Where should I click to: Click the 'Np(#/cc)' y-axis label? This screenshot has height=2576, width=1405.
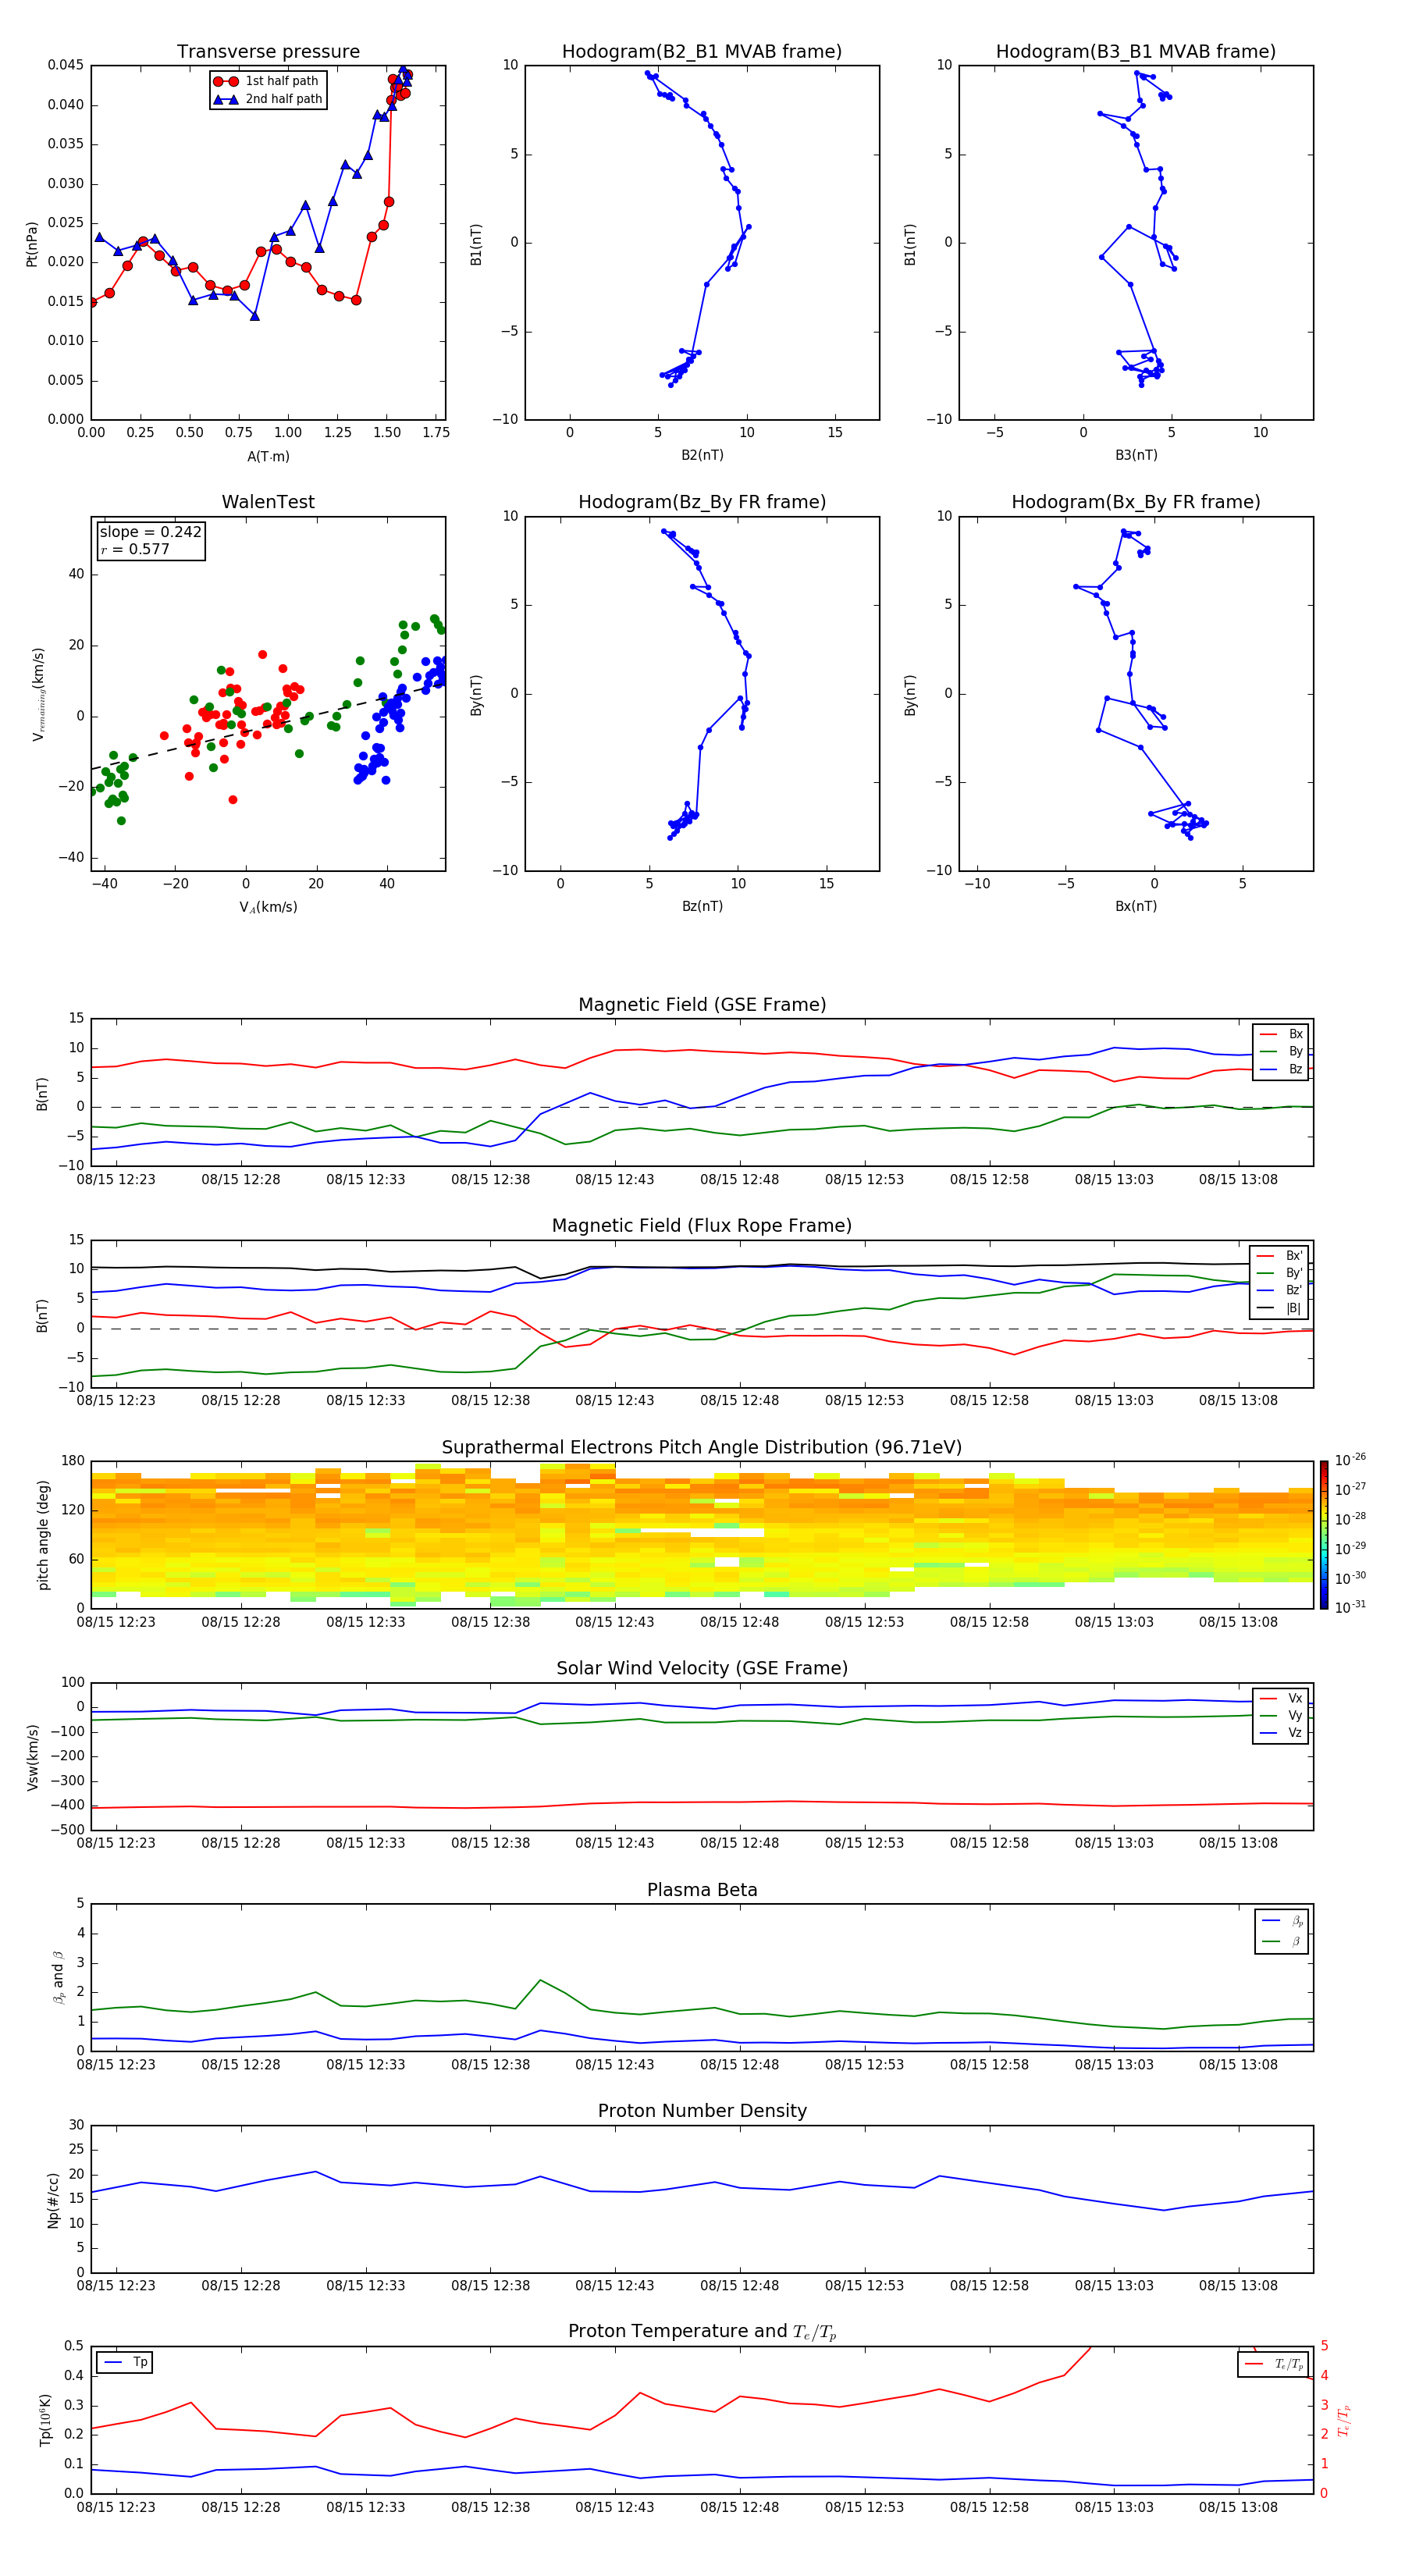[53, 2199]
